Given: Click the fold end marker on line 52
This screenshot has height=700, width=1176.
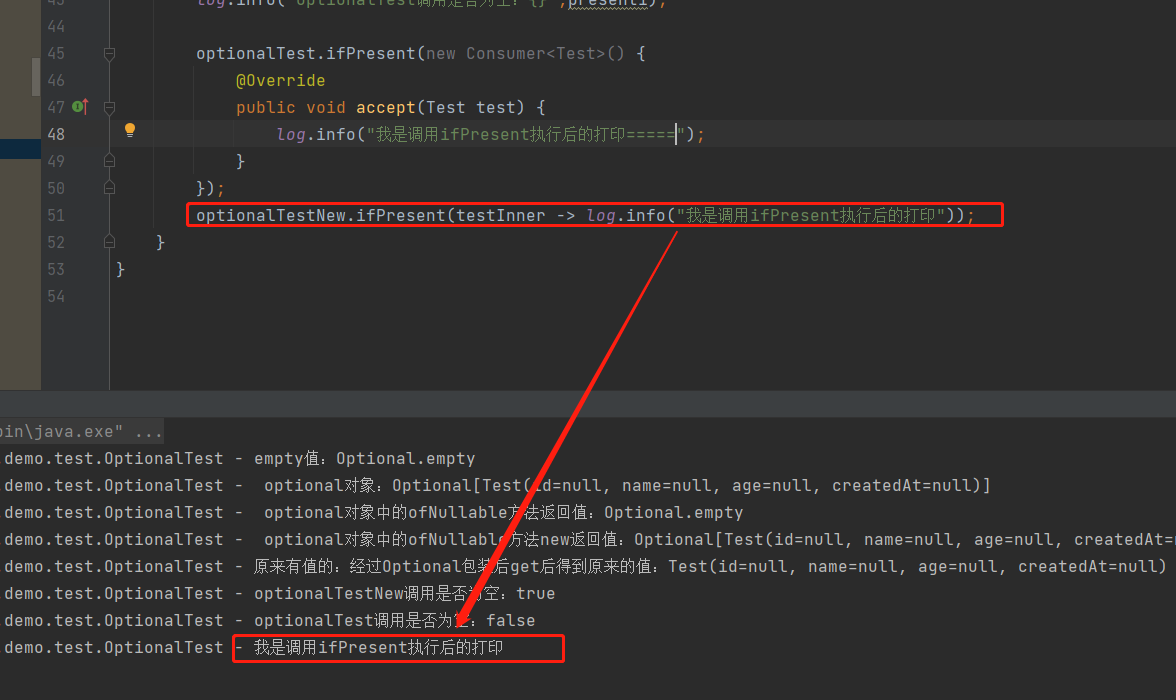Looking at the screenshot, I should click(109, 242).
